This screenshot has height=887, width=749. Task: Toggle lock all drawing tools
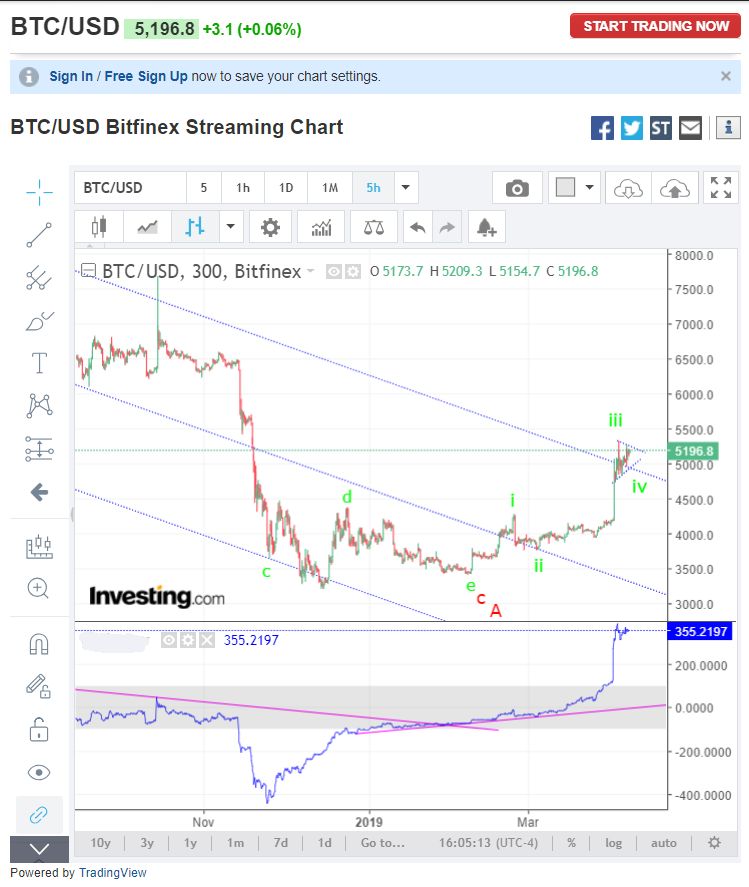click(x=39, y=729)
